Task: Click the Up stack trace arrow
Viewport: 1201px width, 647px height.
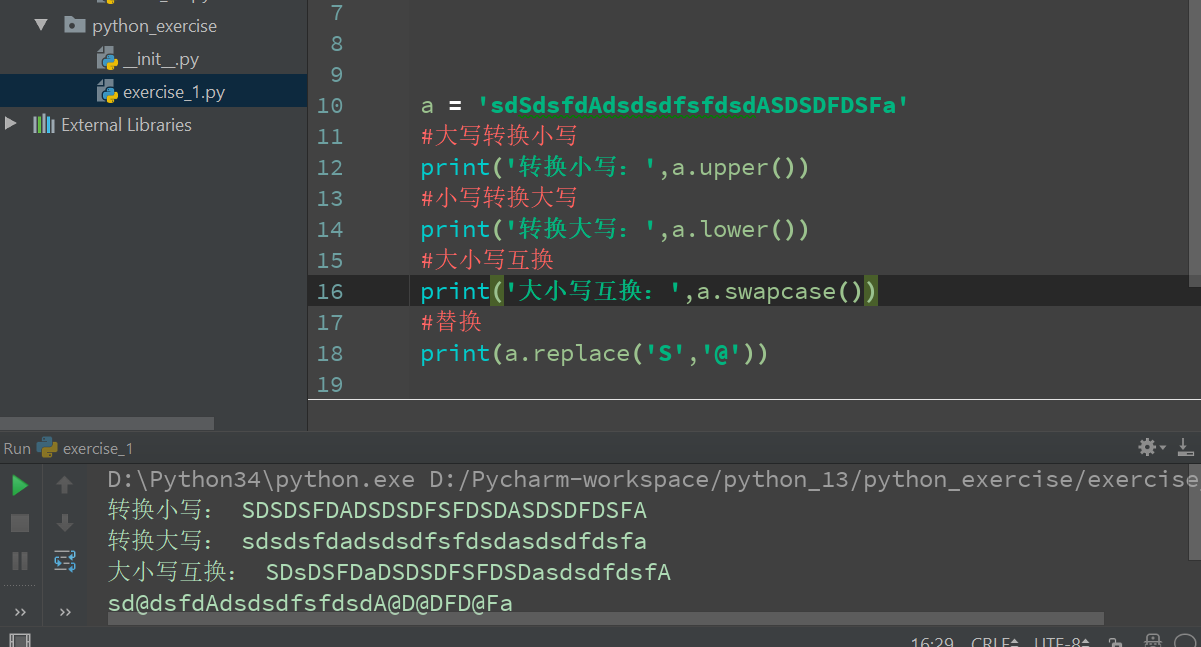Action: (65, 486)
